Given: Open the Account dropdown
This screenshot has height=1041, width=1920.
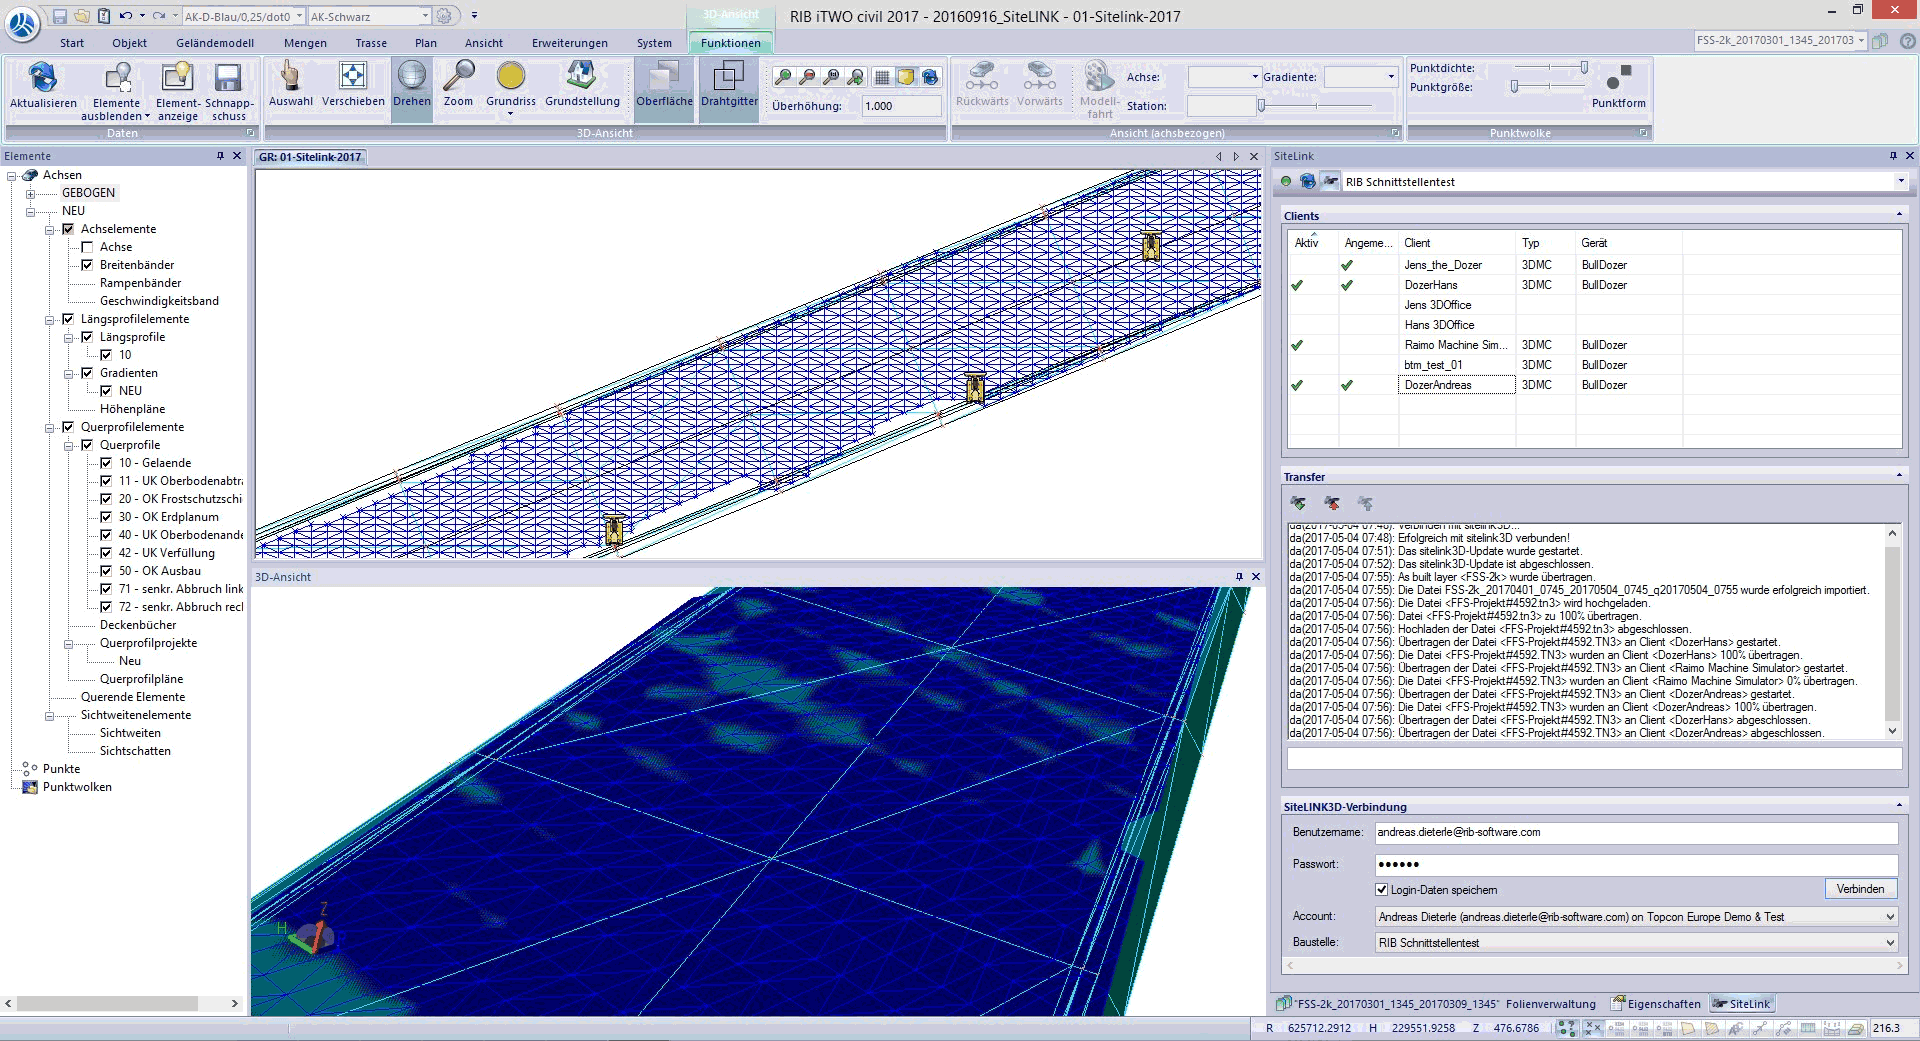Looking at the screenshot, I should 1890,917.
